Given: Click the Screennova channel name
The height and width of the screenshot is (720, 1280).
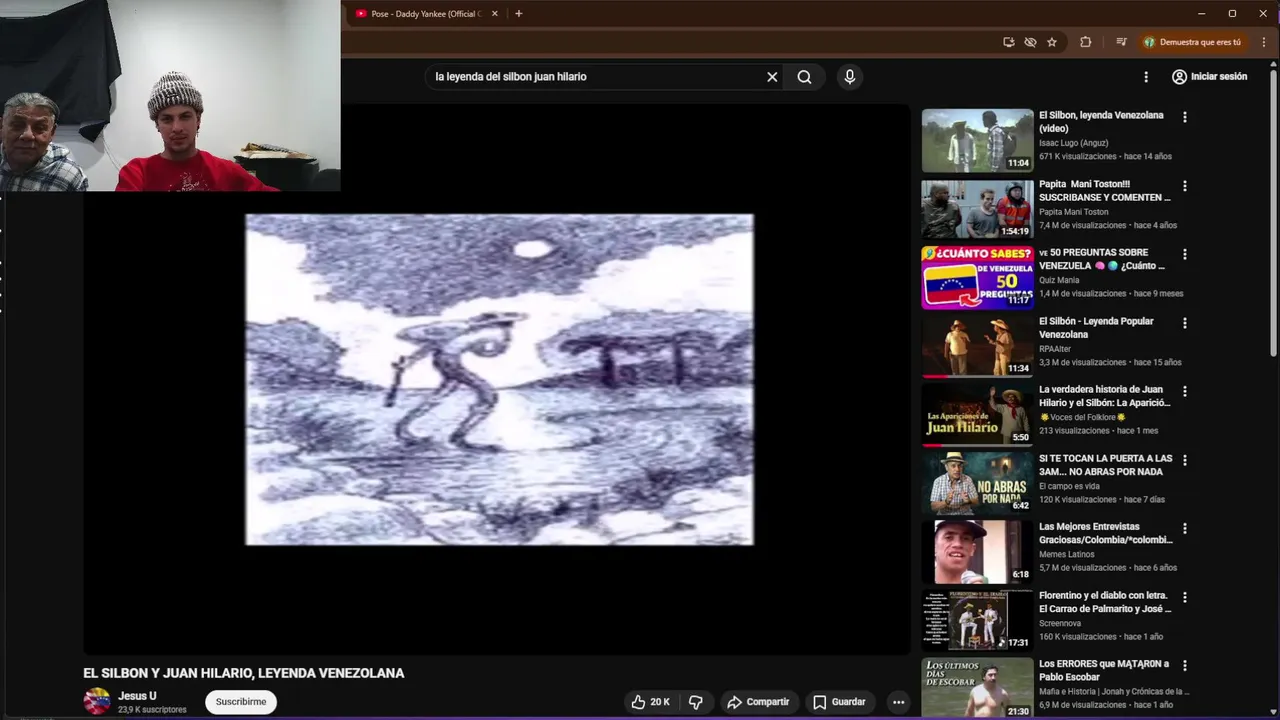Looking at the screenshot, I should point(1060,623).
